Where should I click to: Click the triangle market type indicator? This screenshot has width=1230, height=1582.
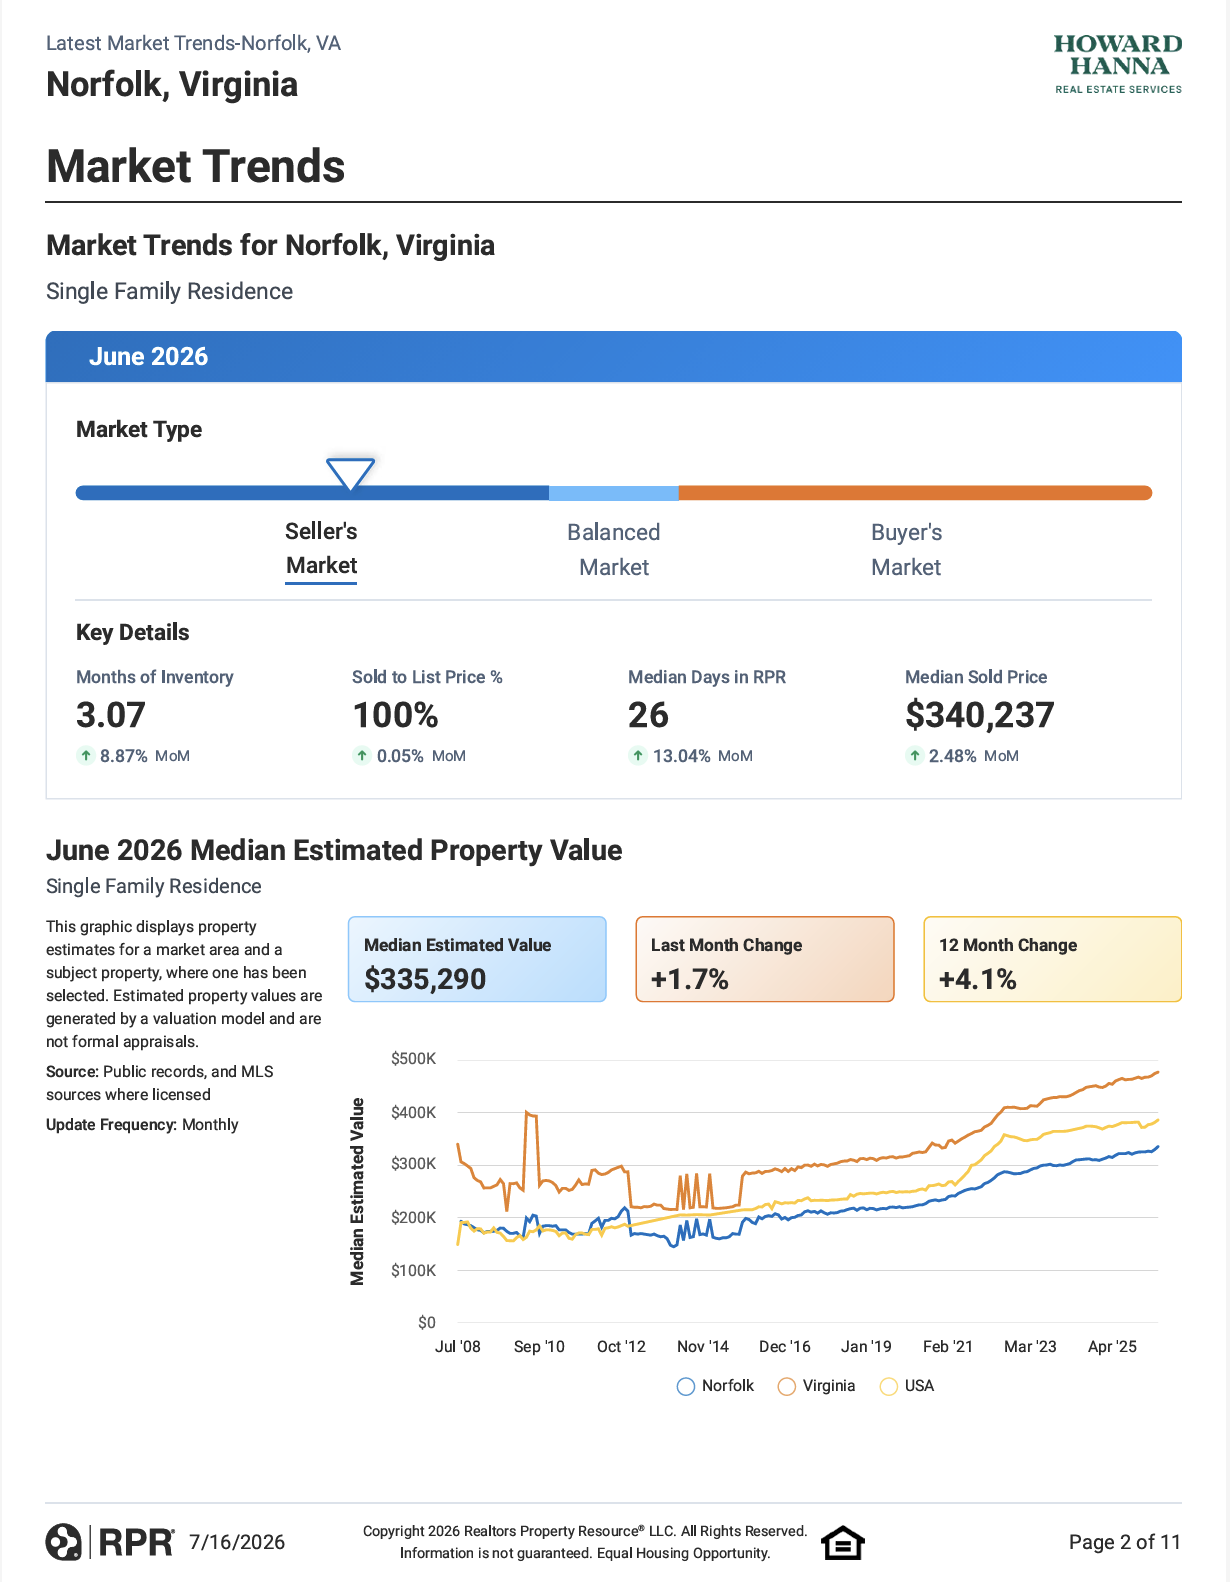(350, 474)
